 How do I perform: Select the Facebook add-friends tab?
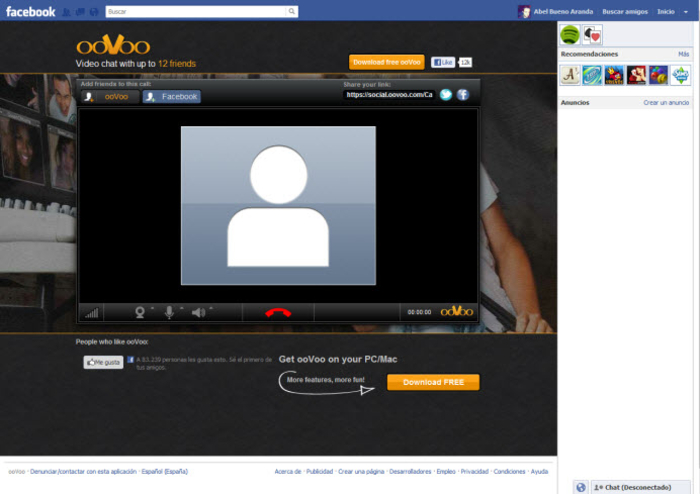172,96
